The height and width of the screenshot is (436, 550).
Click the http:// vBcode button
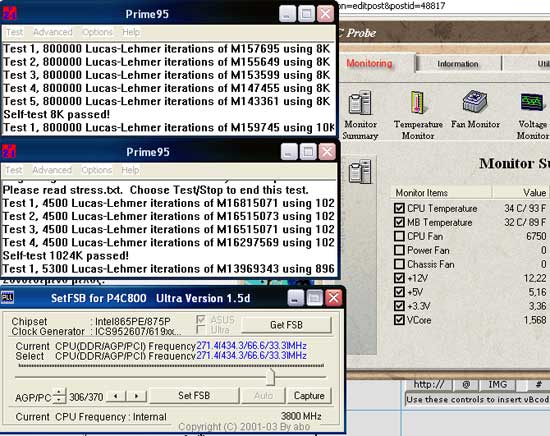[x=429, y=384]
